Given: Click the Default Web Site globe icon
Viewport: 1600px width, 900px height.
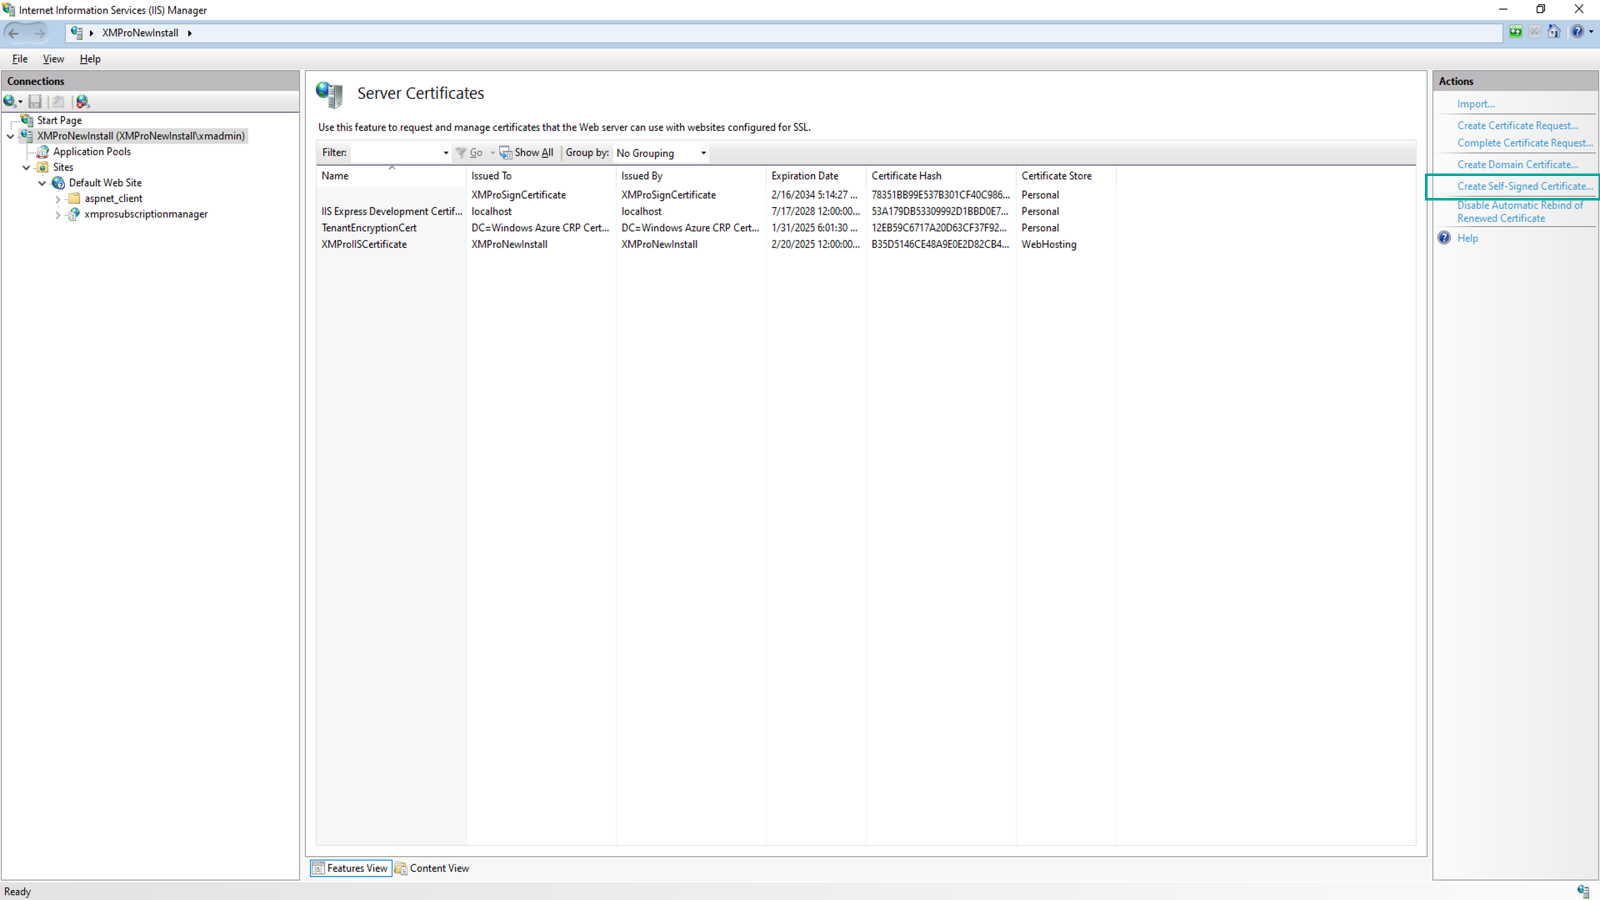Looking at the screenshot, I should [58, 183].
